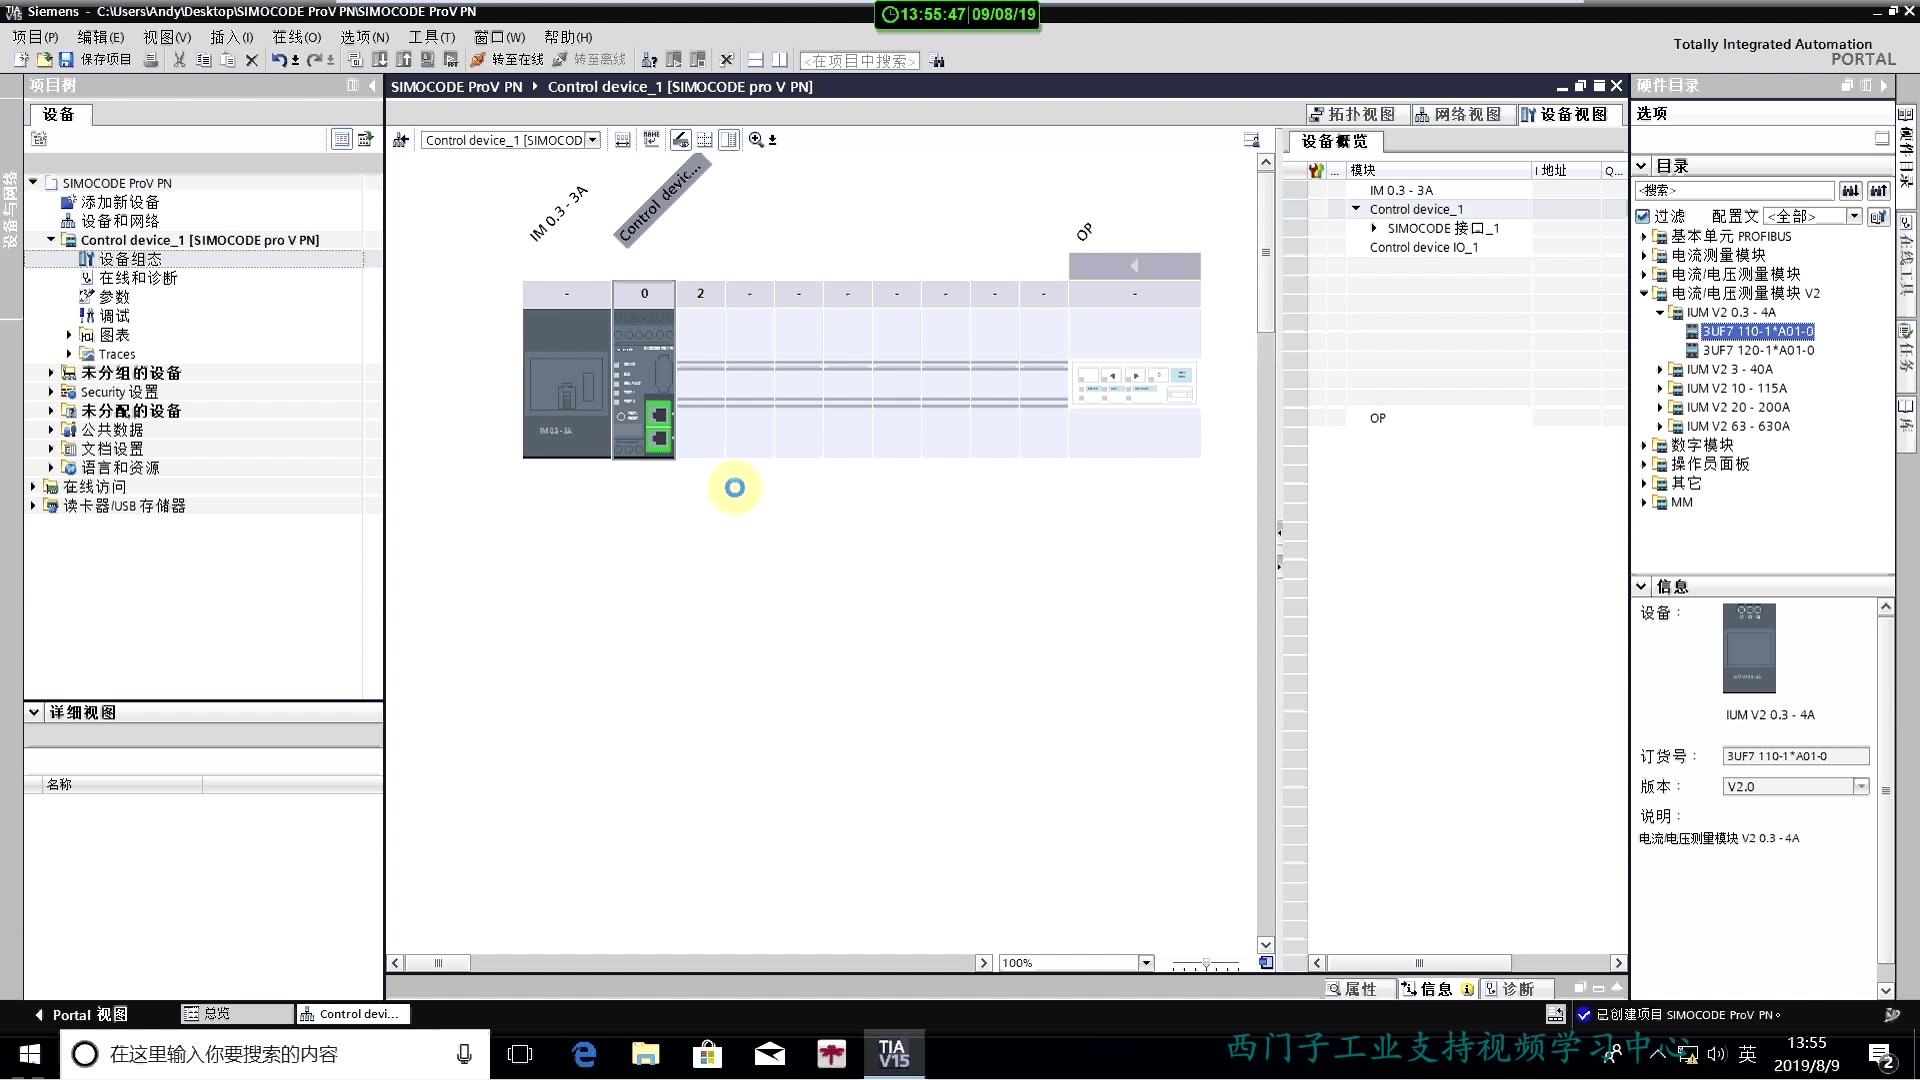The height and width of the screenshot is (1080, 1920).
Task: Click the 转至在线 button
Action: point(508,60)
